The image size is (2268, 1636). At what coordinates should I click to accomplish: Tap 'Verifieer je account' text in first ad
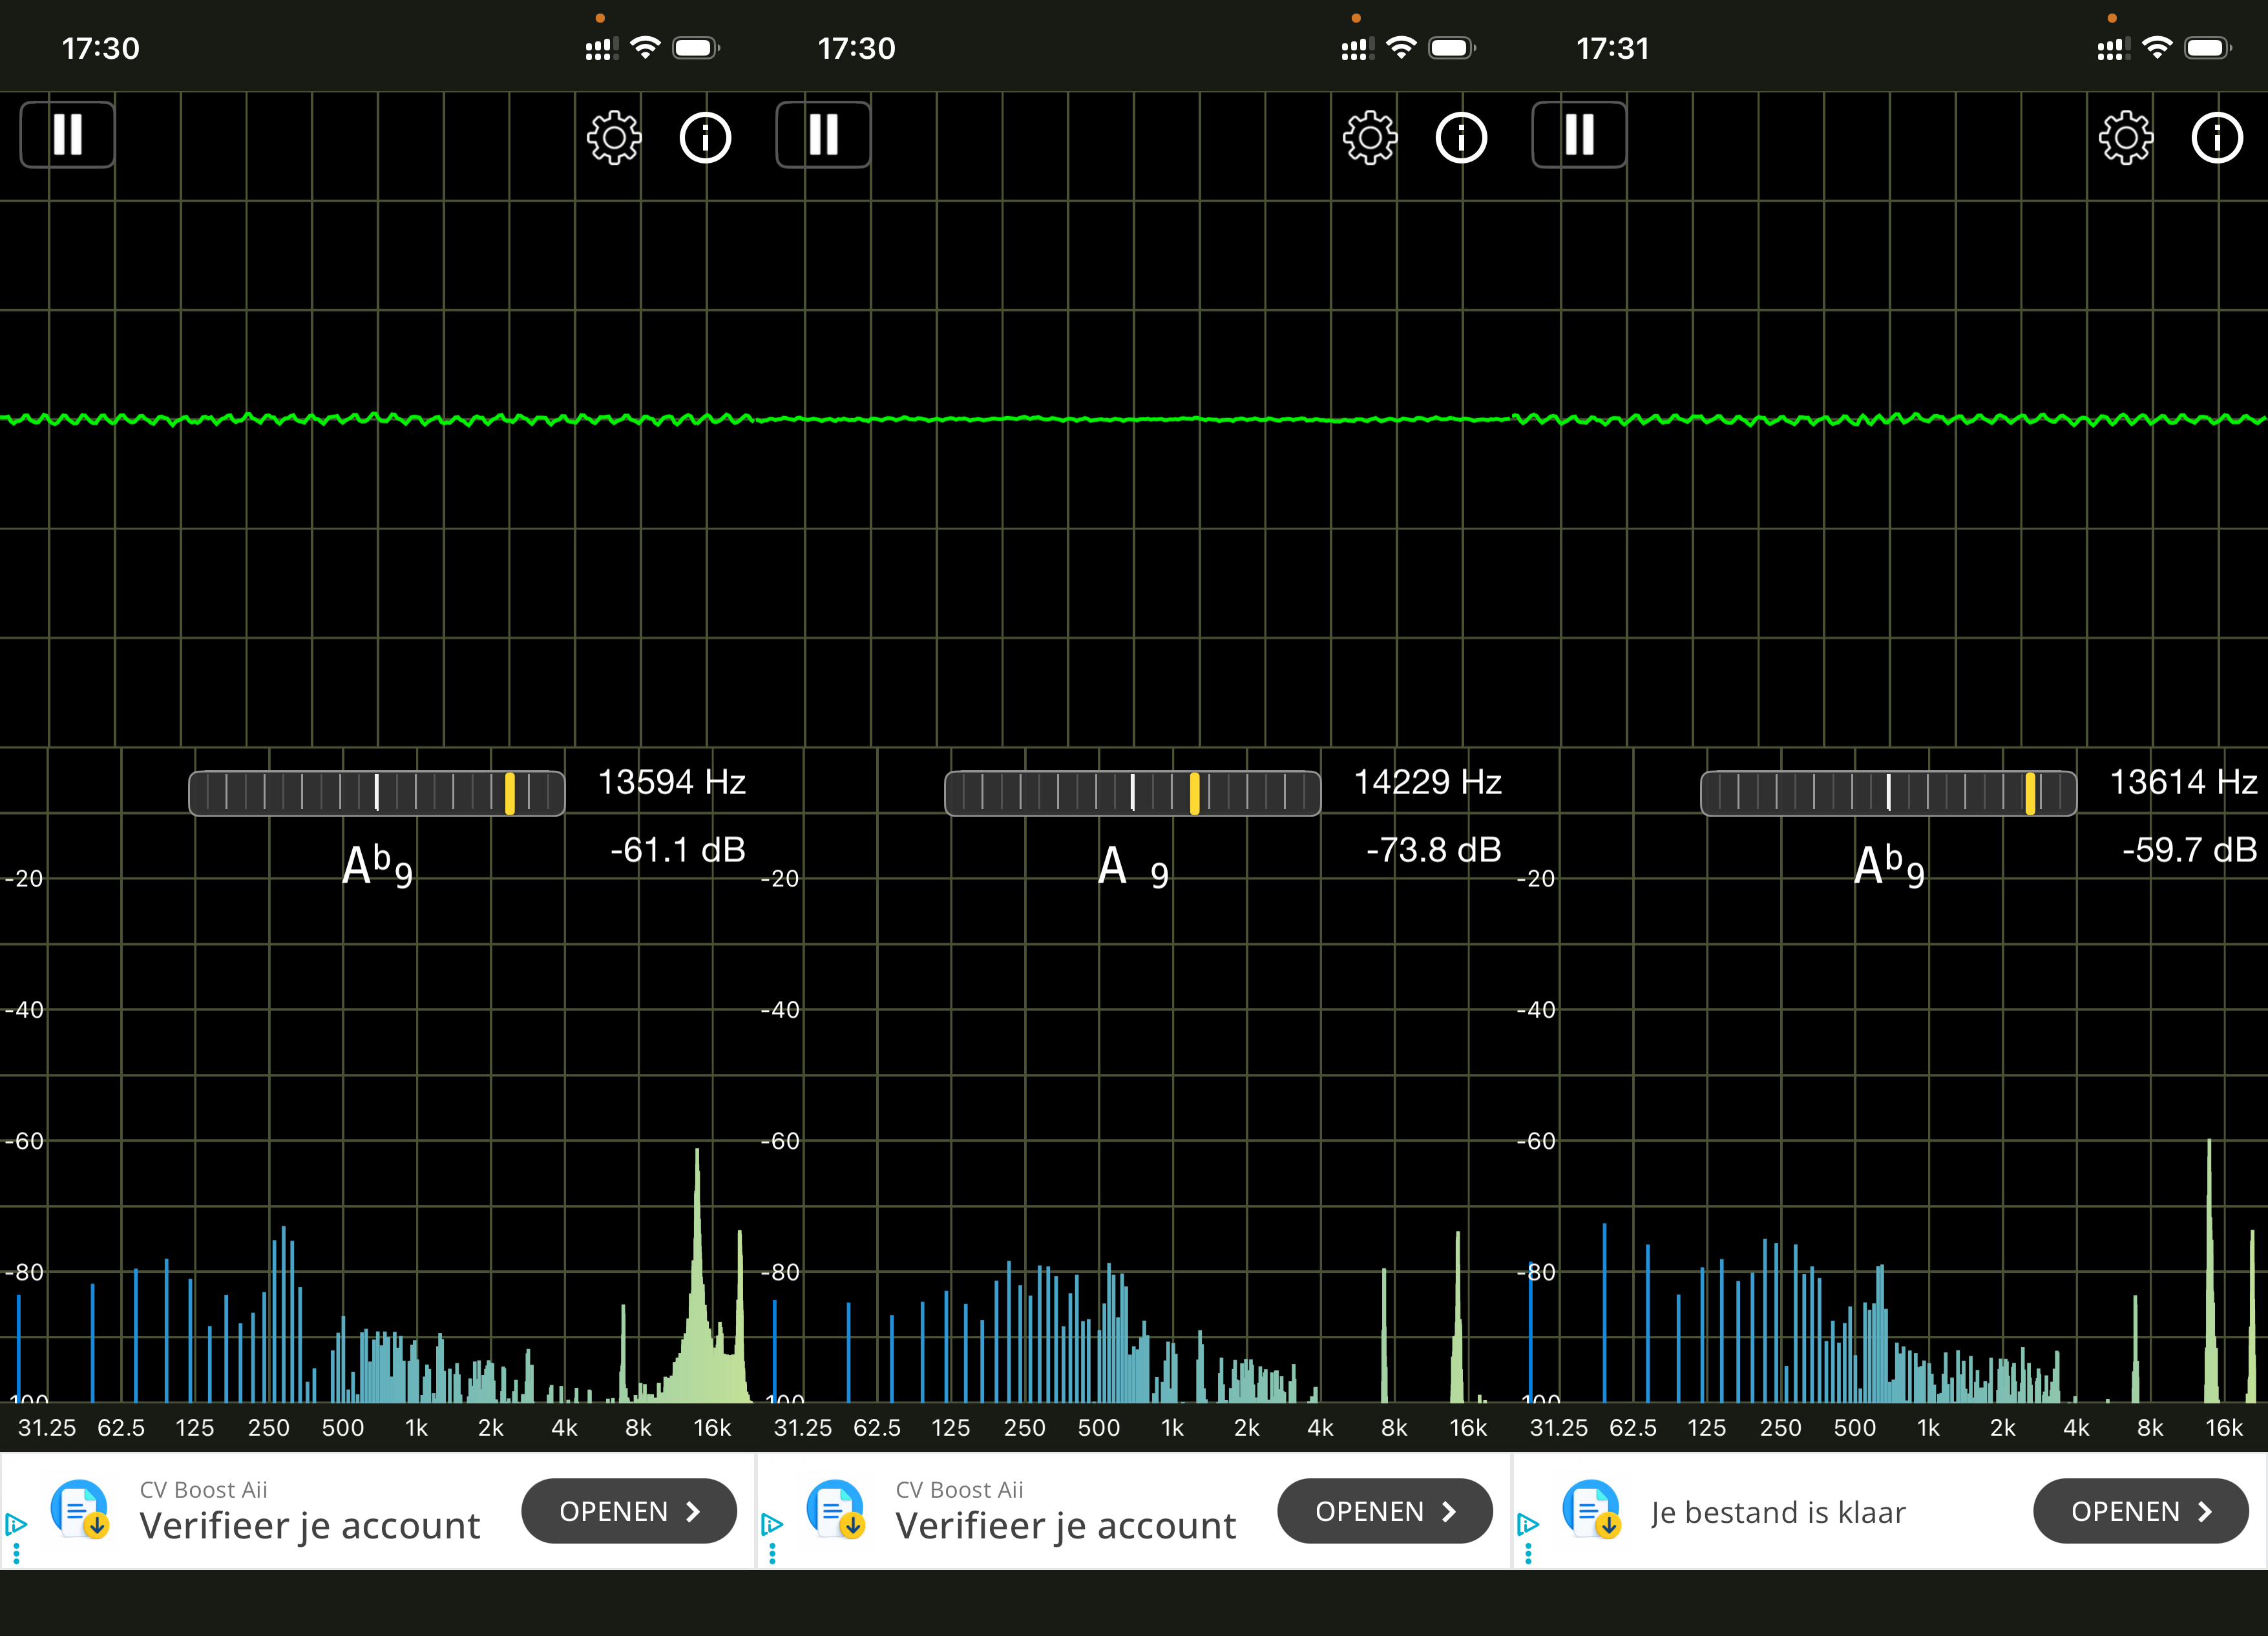(310, 1526)
